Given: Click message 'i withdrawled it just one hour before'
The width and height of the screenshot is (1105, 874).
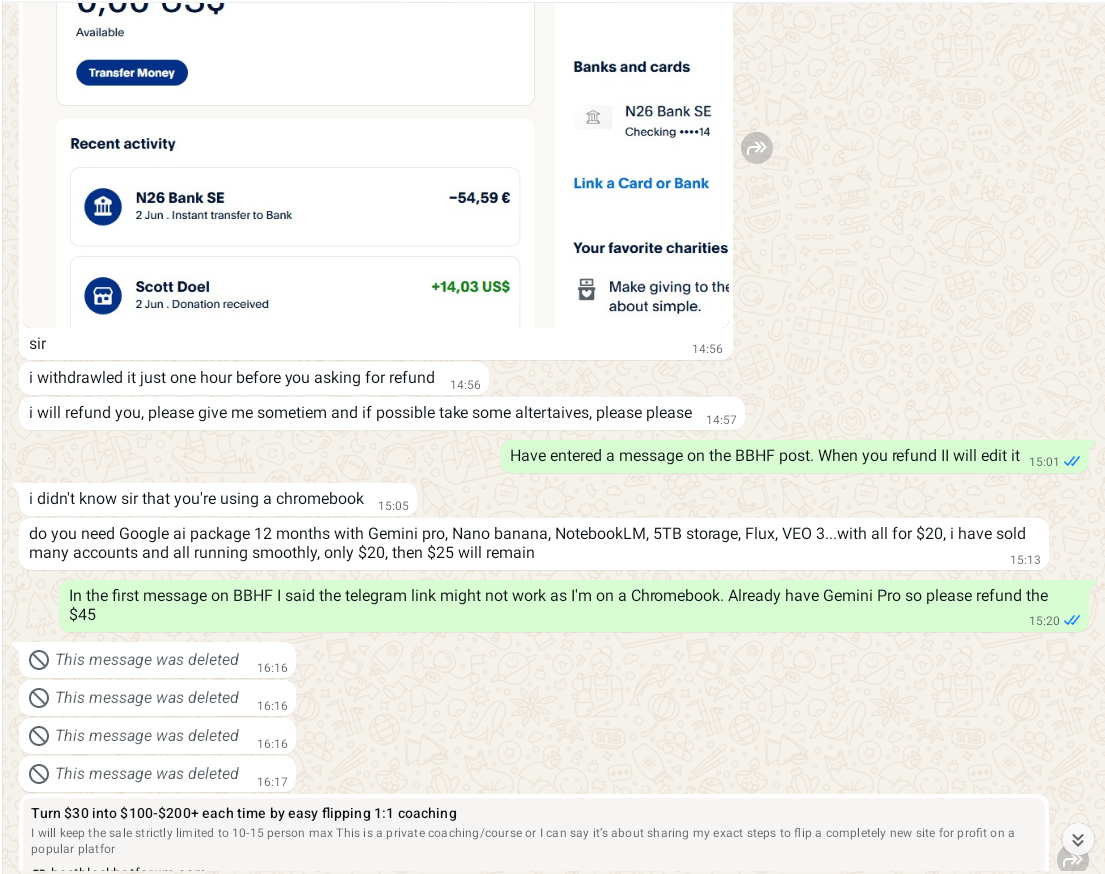Looking at the screenshot, I should click(x=254, y=378).
